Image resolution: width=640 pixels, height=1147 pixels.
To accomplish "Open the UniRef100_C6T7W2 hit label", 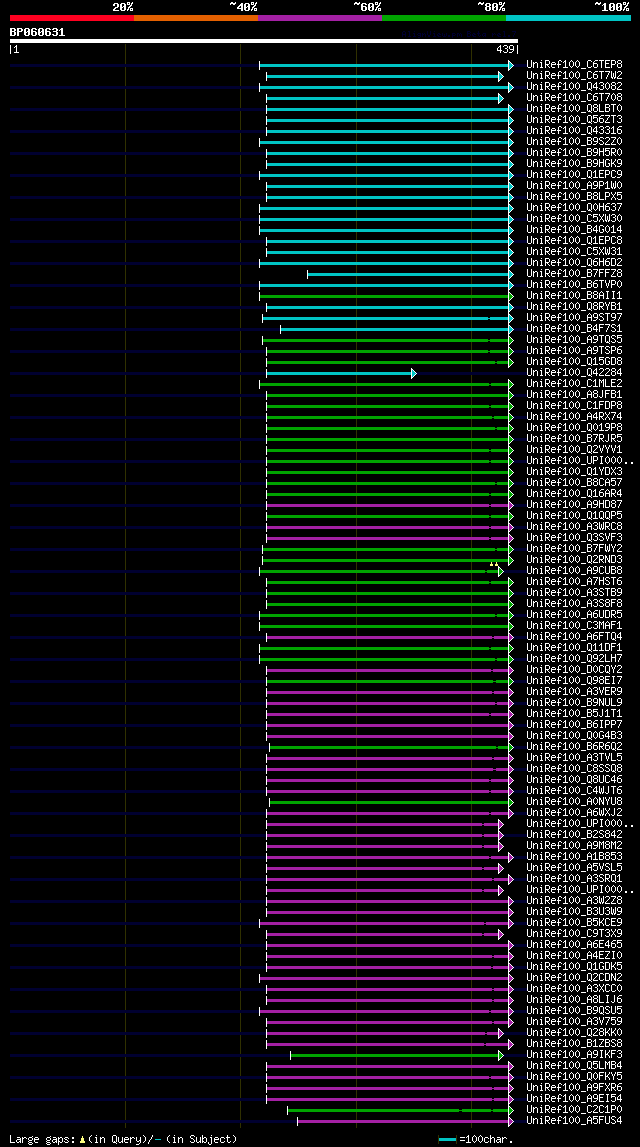I will pos(574,75).
